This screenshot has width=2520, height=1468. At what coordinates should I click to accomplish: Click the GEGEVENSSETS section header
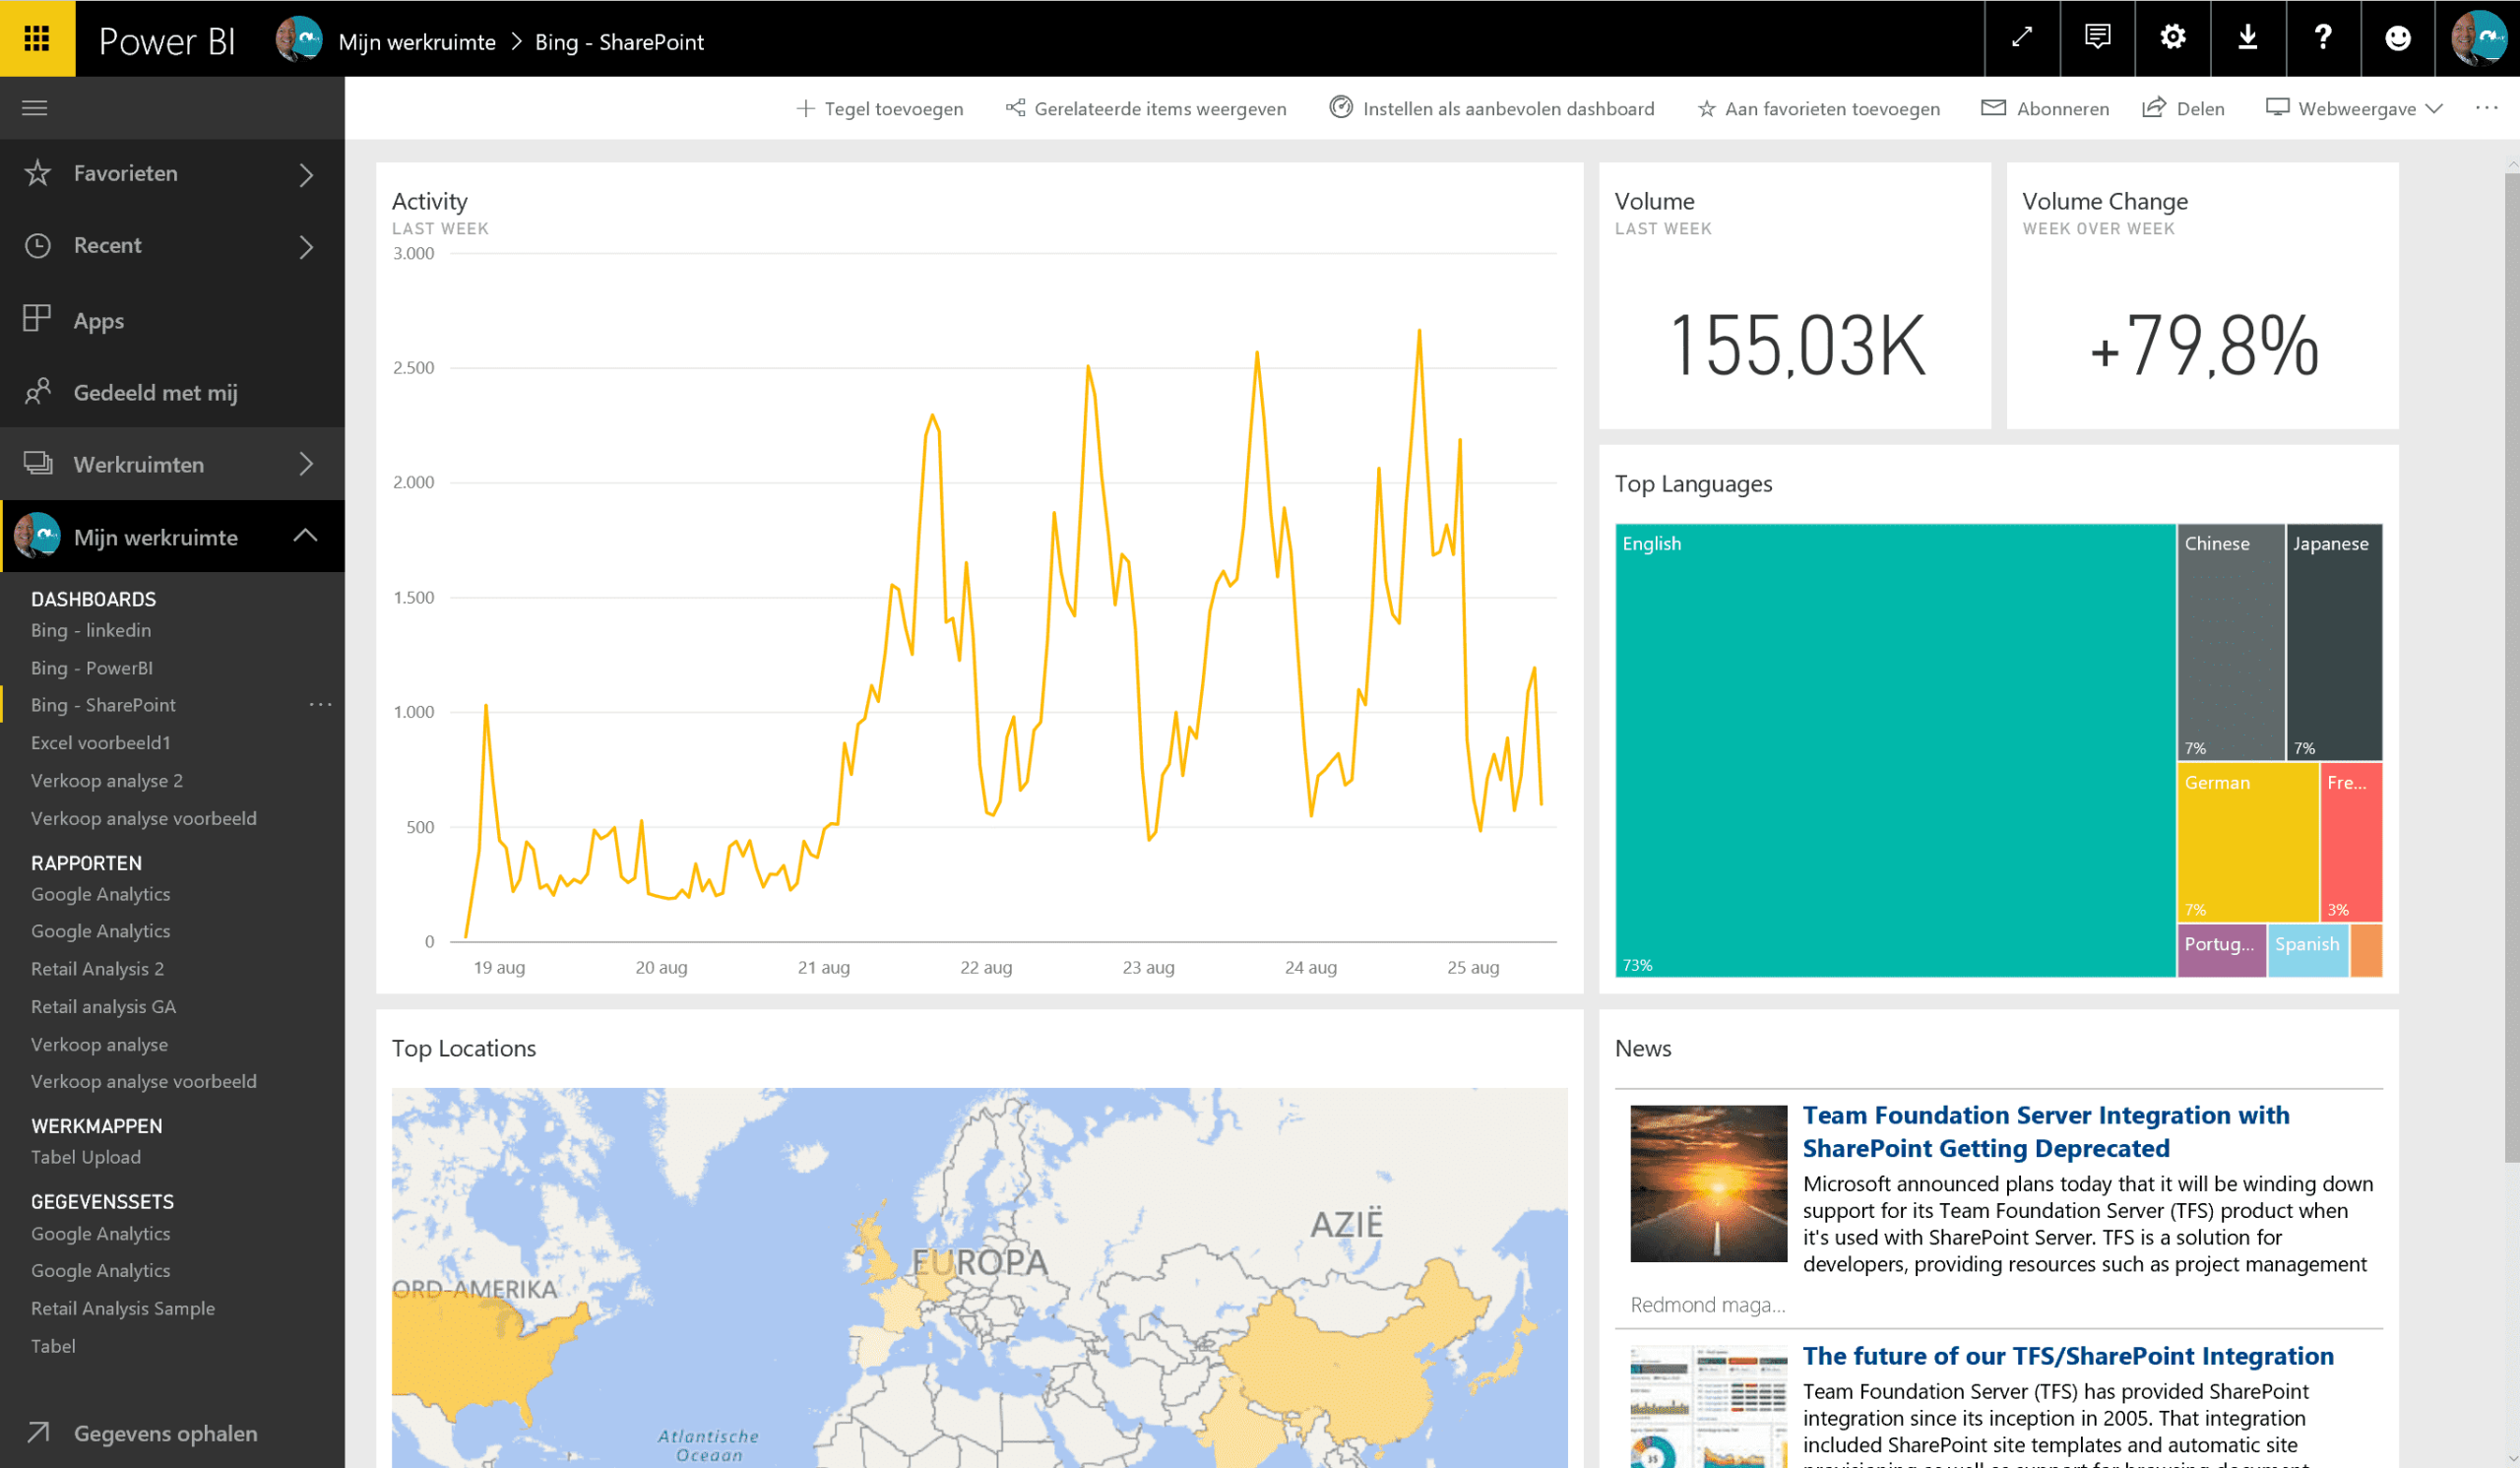103,1202
